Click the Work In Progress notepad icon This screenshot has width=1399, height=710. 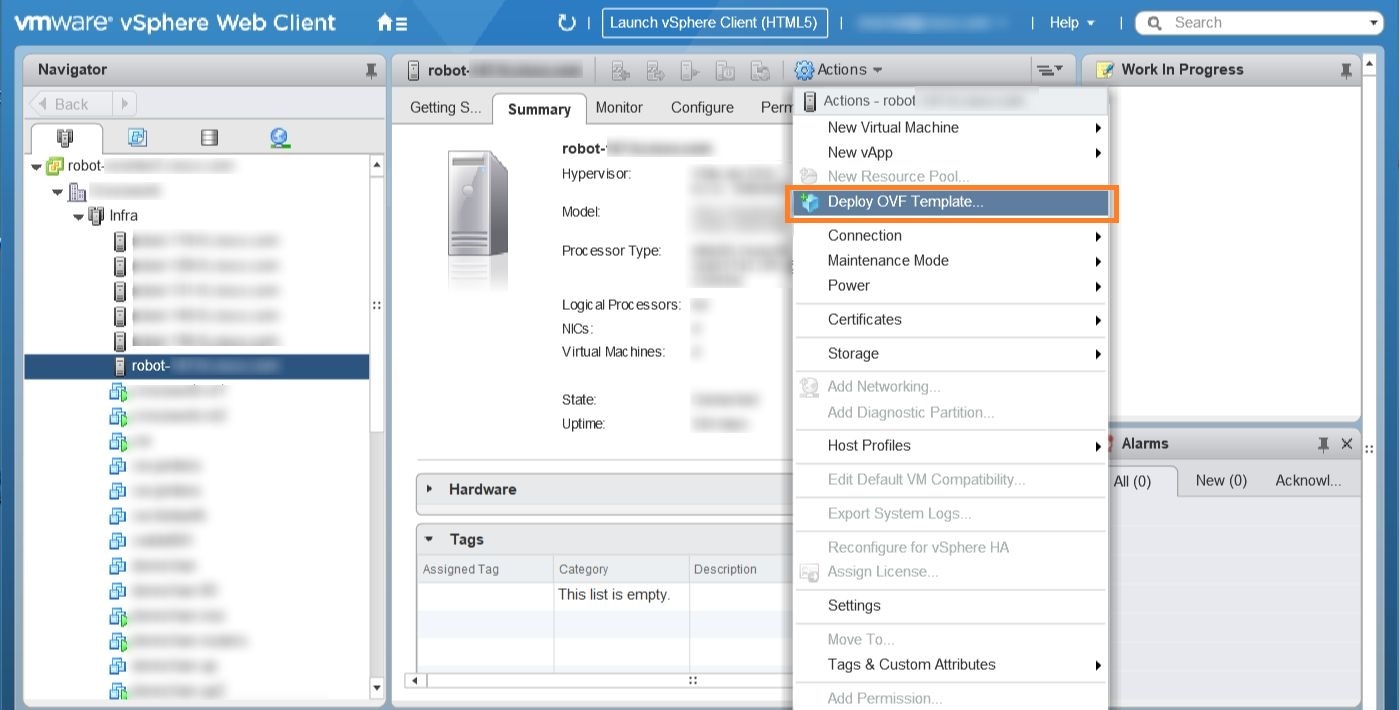click(x=1105, y=70)
